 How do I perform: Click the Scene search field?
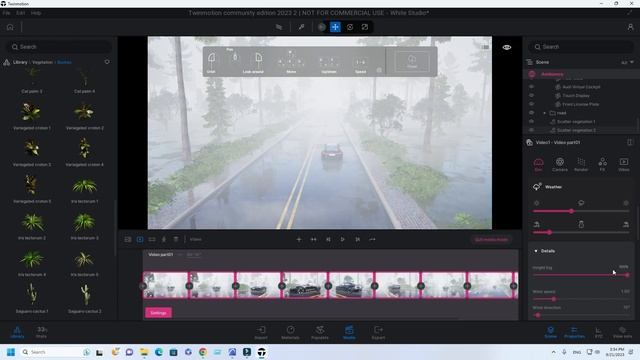[x=582, y=47]
